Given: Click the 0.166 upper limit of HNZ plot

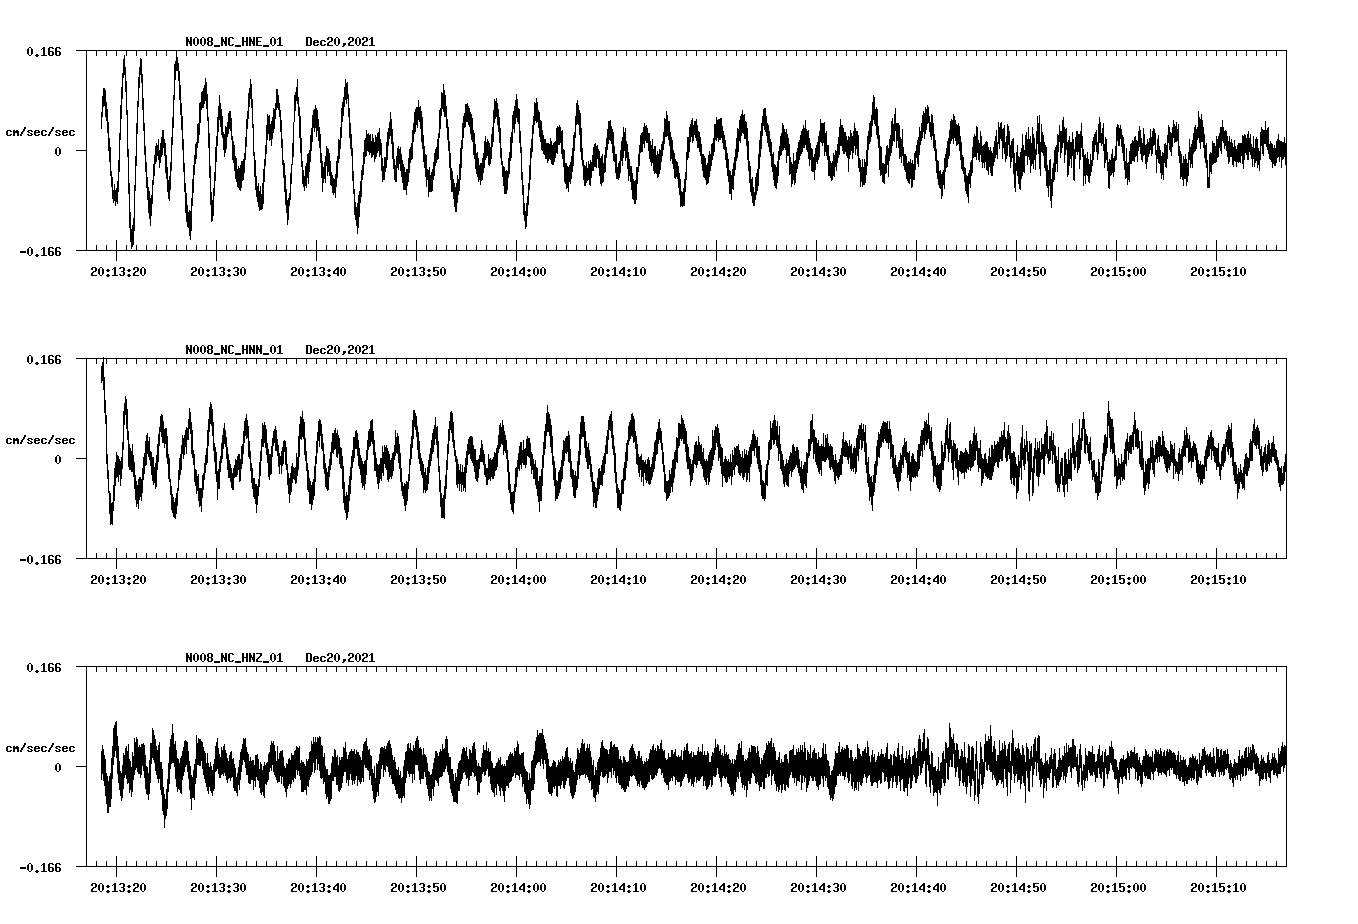Looking at the screenshot, I should (43, 667).
